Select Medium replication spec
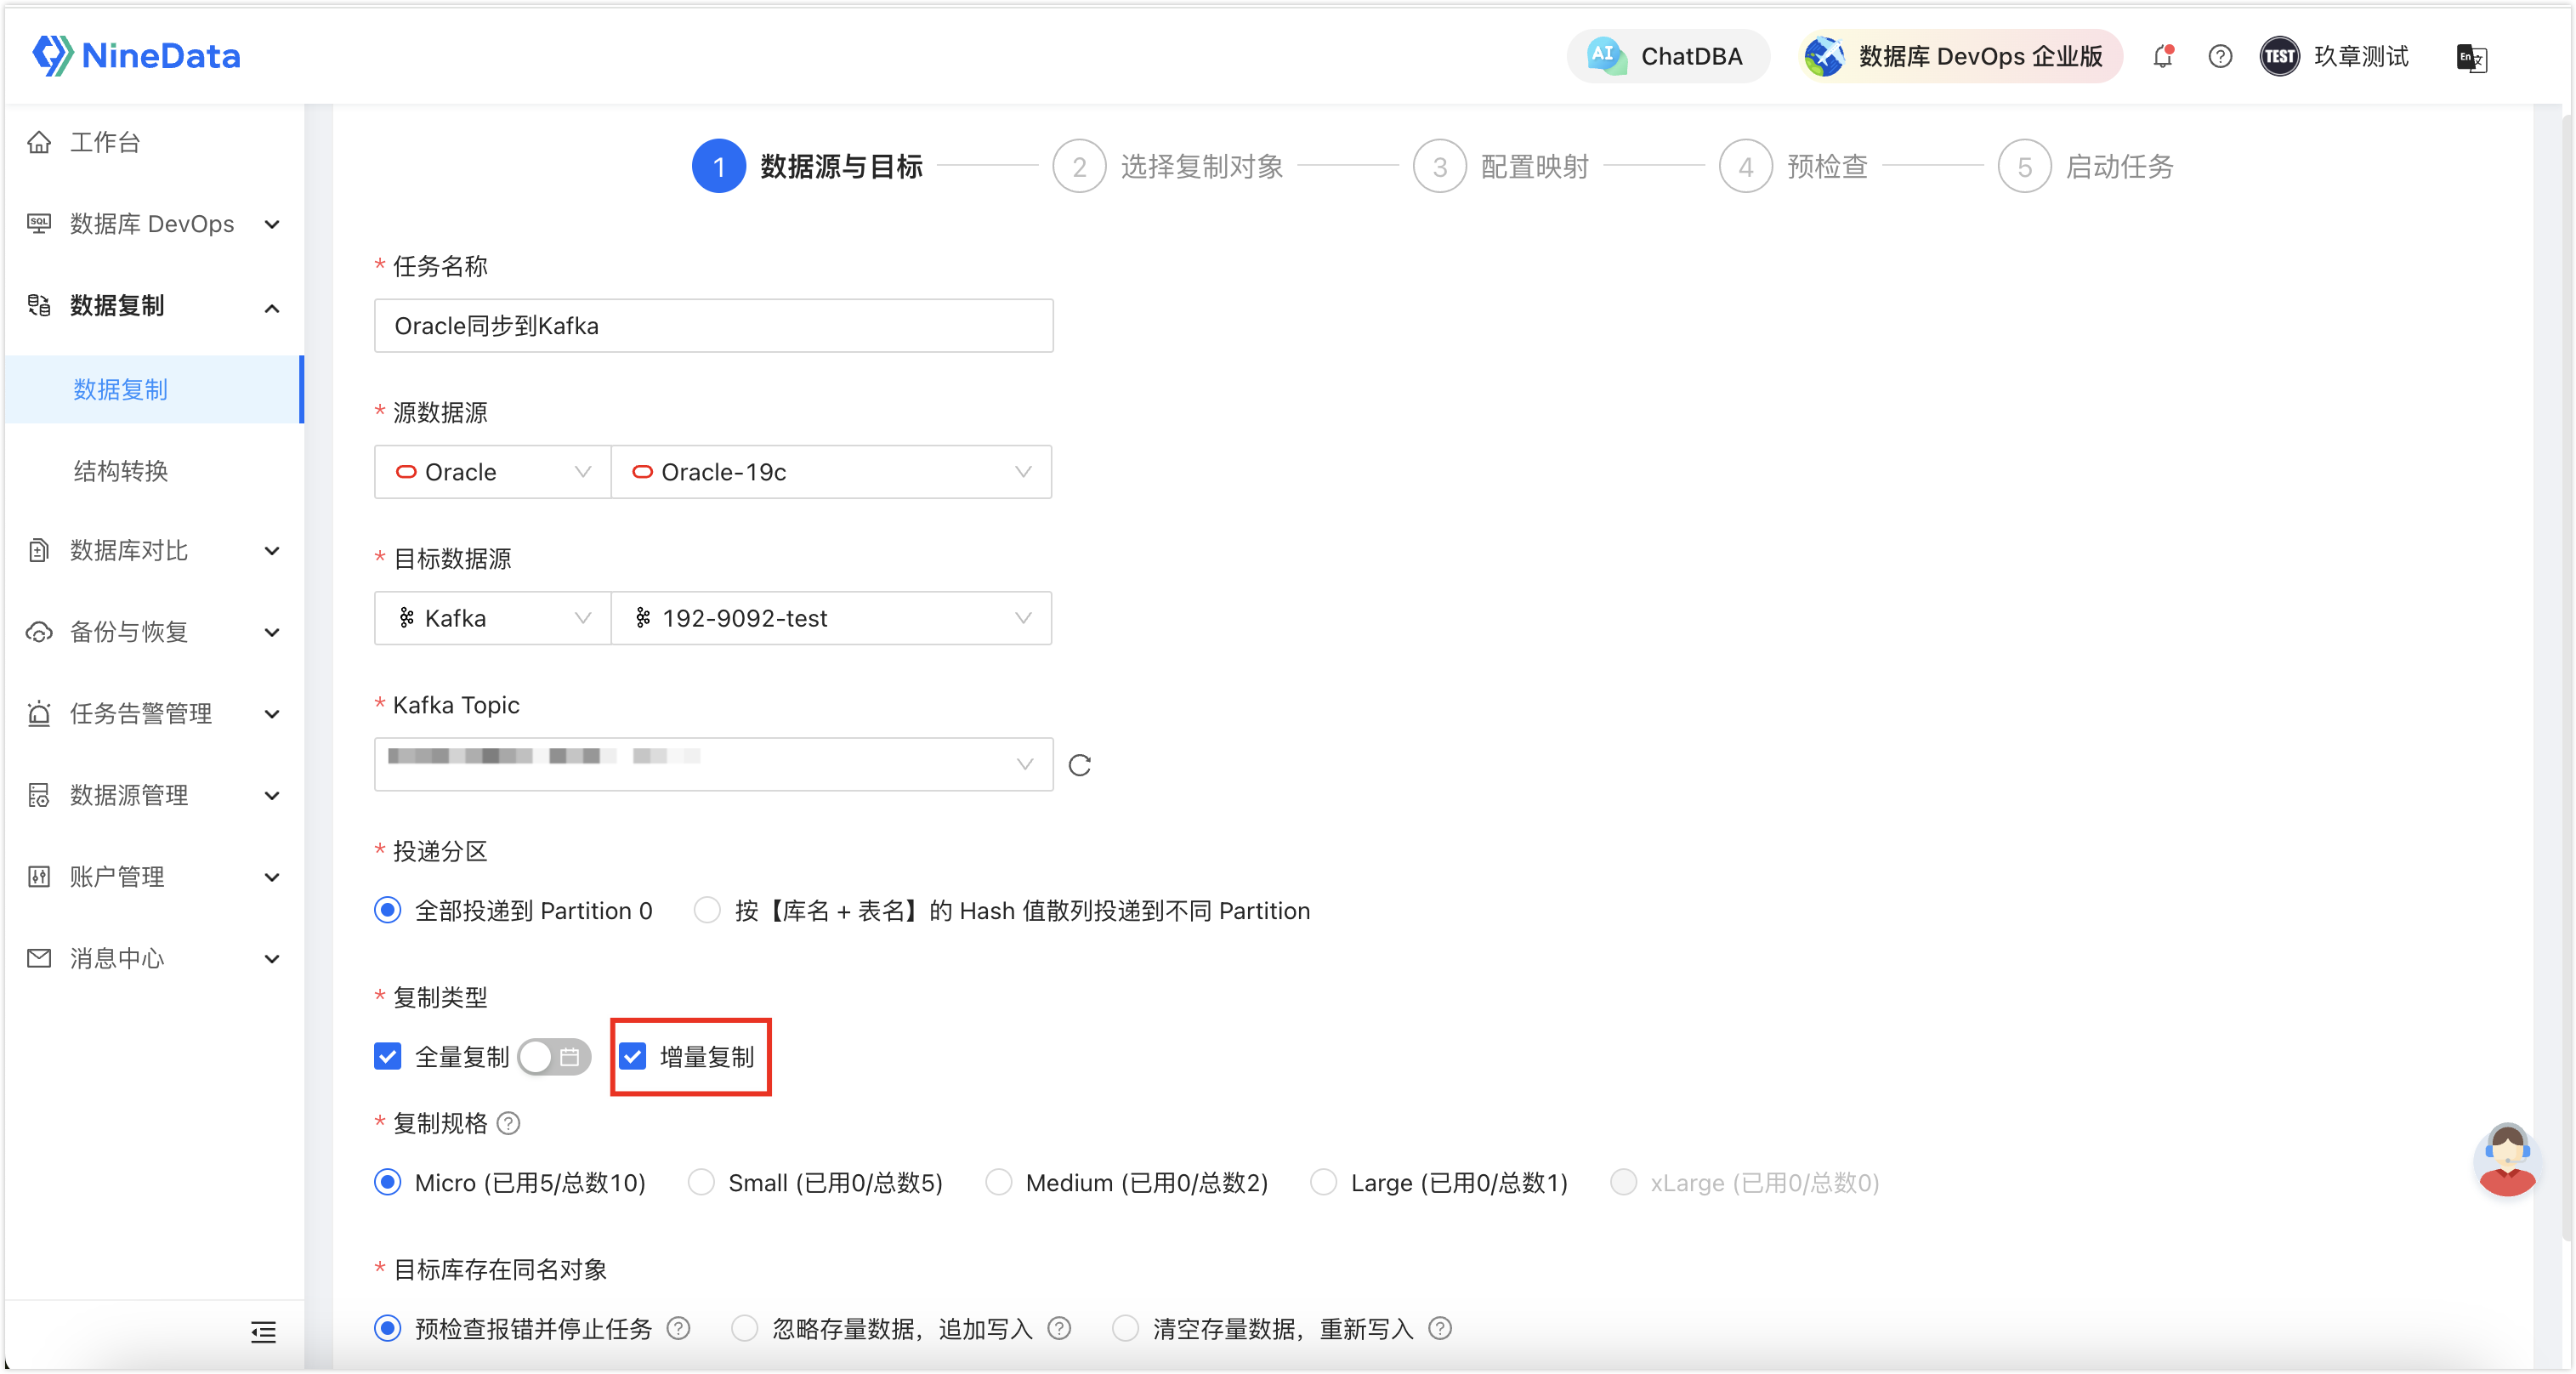2576x1374 pixels. [999, 1182]
